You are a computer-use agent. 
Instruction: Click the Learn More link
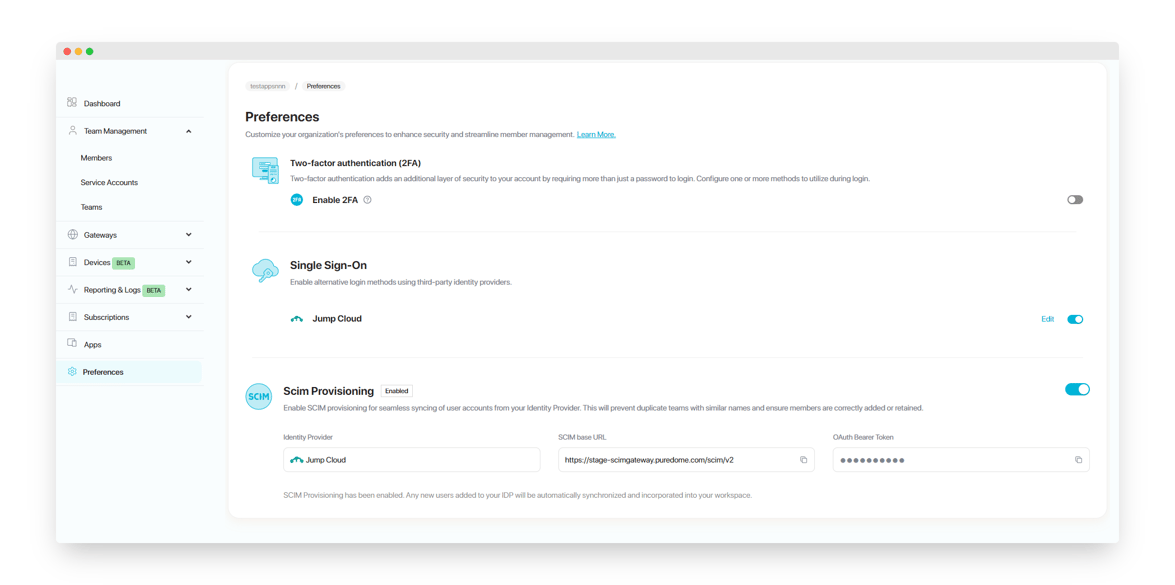[x=597, y=133]
